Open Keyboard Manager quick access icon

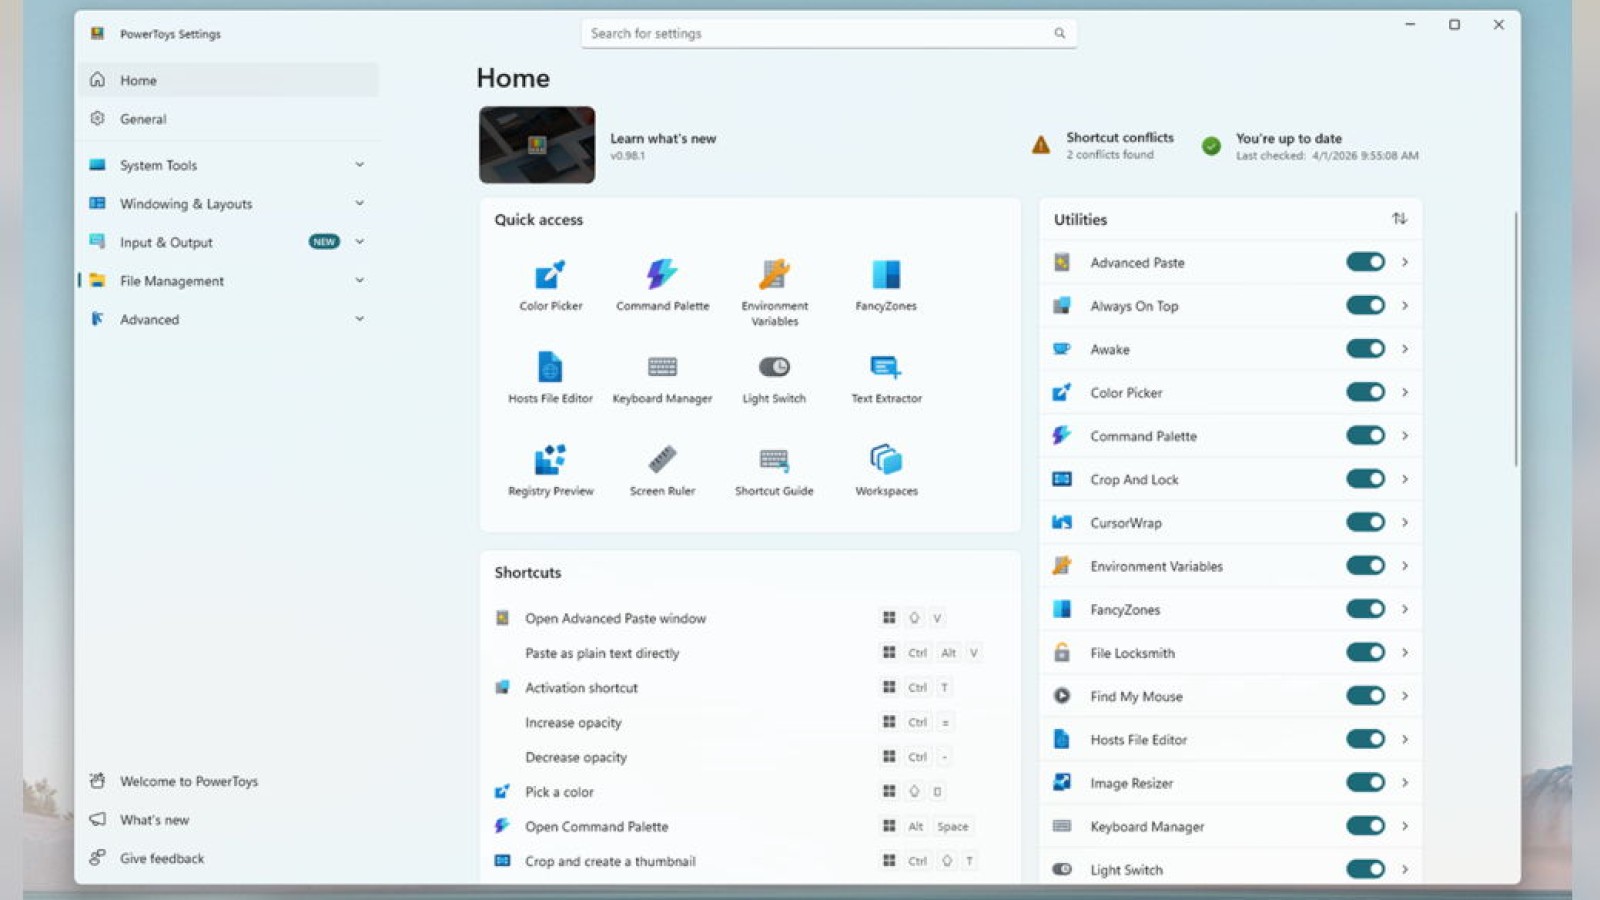coord(662,377)
